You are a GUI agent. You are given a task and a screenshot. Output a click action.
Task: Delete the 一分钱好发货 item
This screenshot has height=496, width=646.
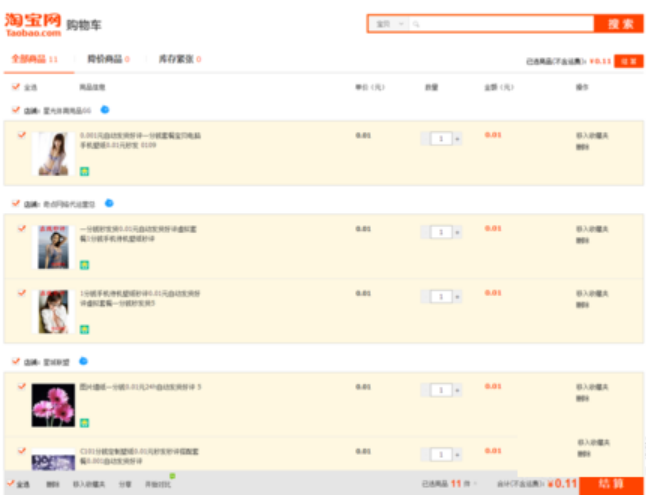point(582,241)
